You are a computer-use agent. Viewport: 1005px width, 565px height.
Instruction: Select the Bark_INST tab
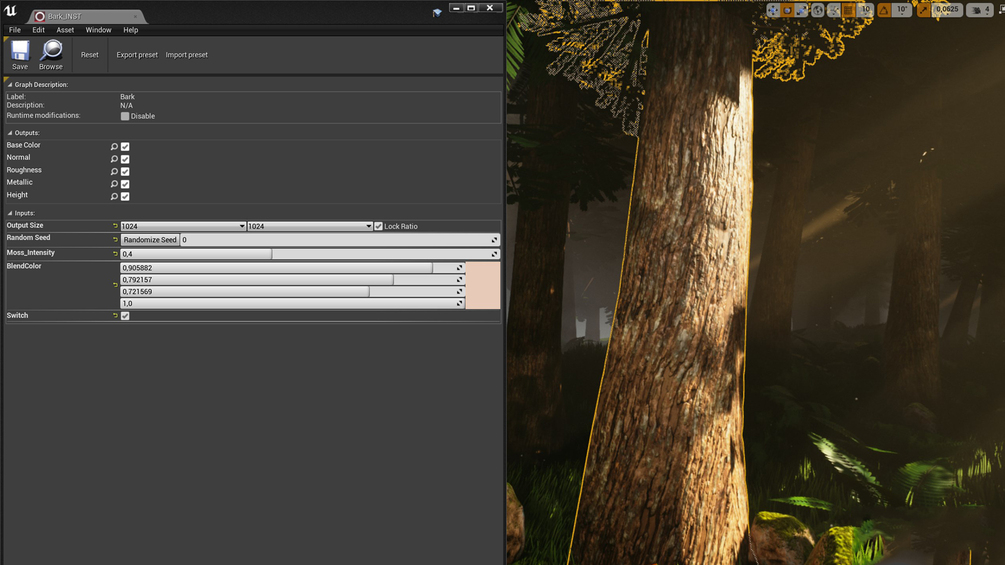tap(87, 16)
